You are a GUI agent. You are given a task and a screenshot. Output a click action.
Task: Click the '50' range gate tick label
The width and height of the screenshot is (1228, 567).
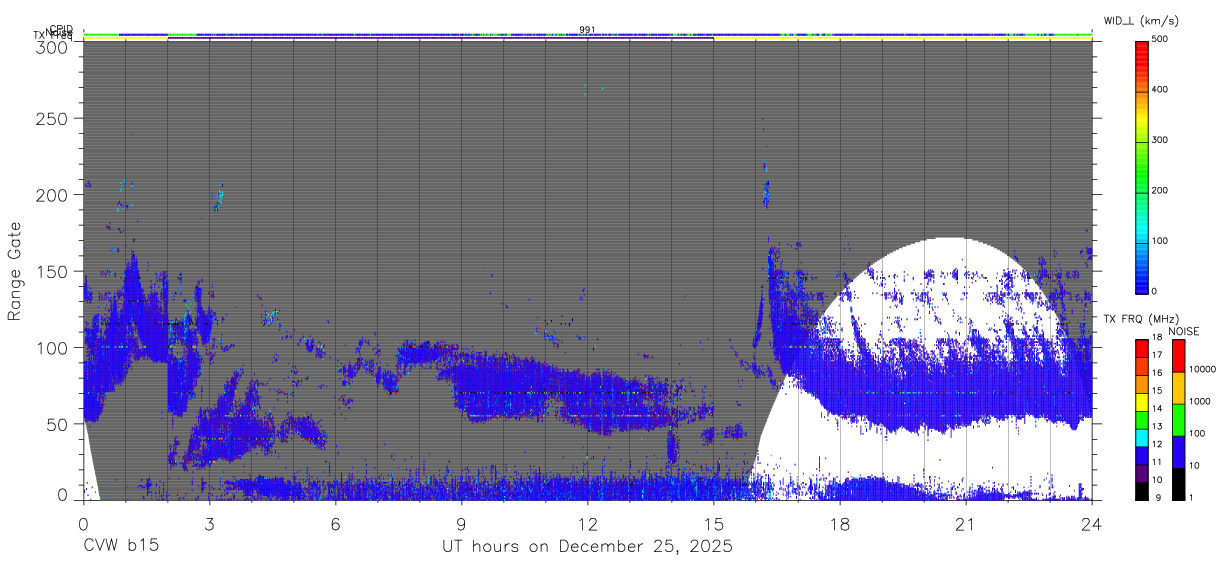click(59, 424)
